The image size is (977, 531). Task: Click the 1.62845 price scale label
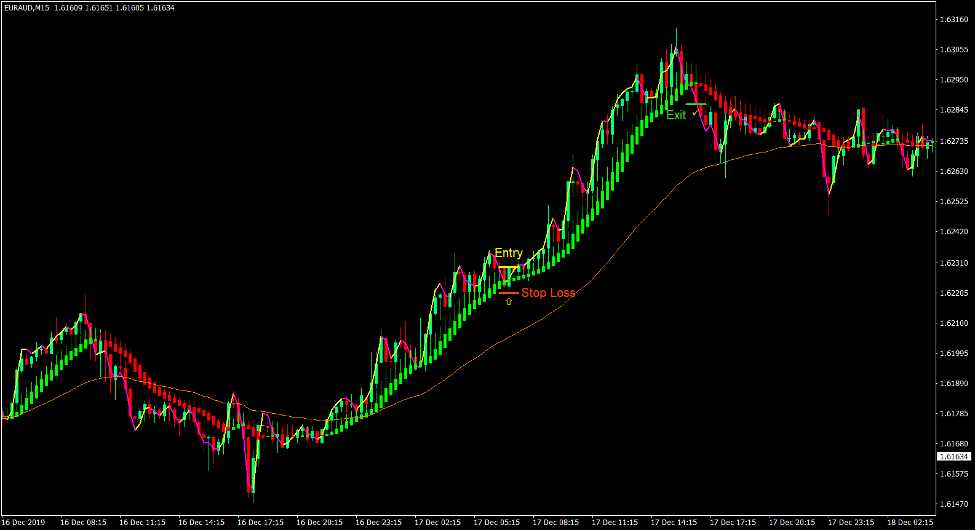pos(953,110)
